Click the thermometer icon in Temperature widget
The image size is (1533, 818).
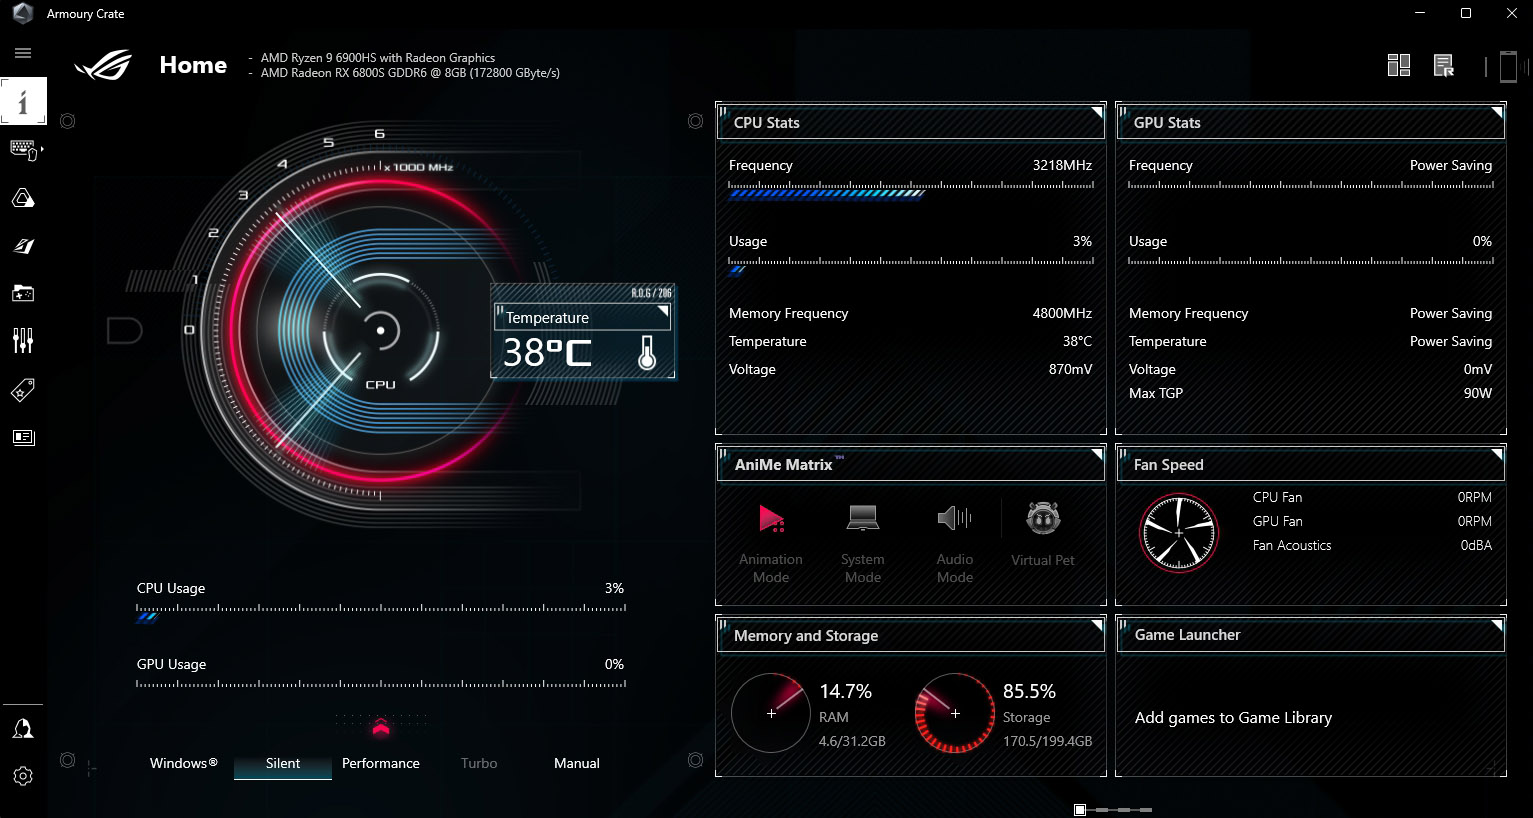(647, 352)
